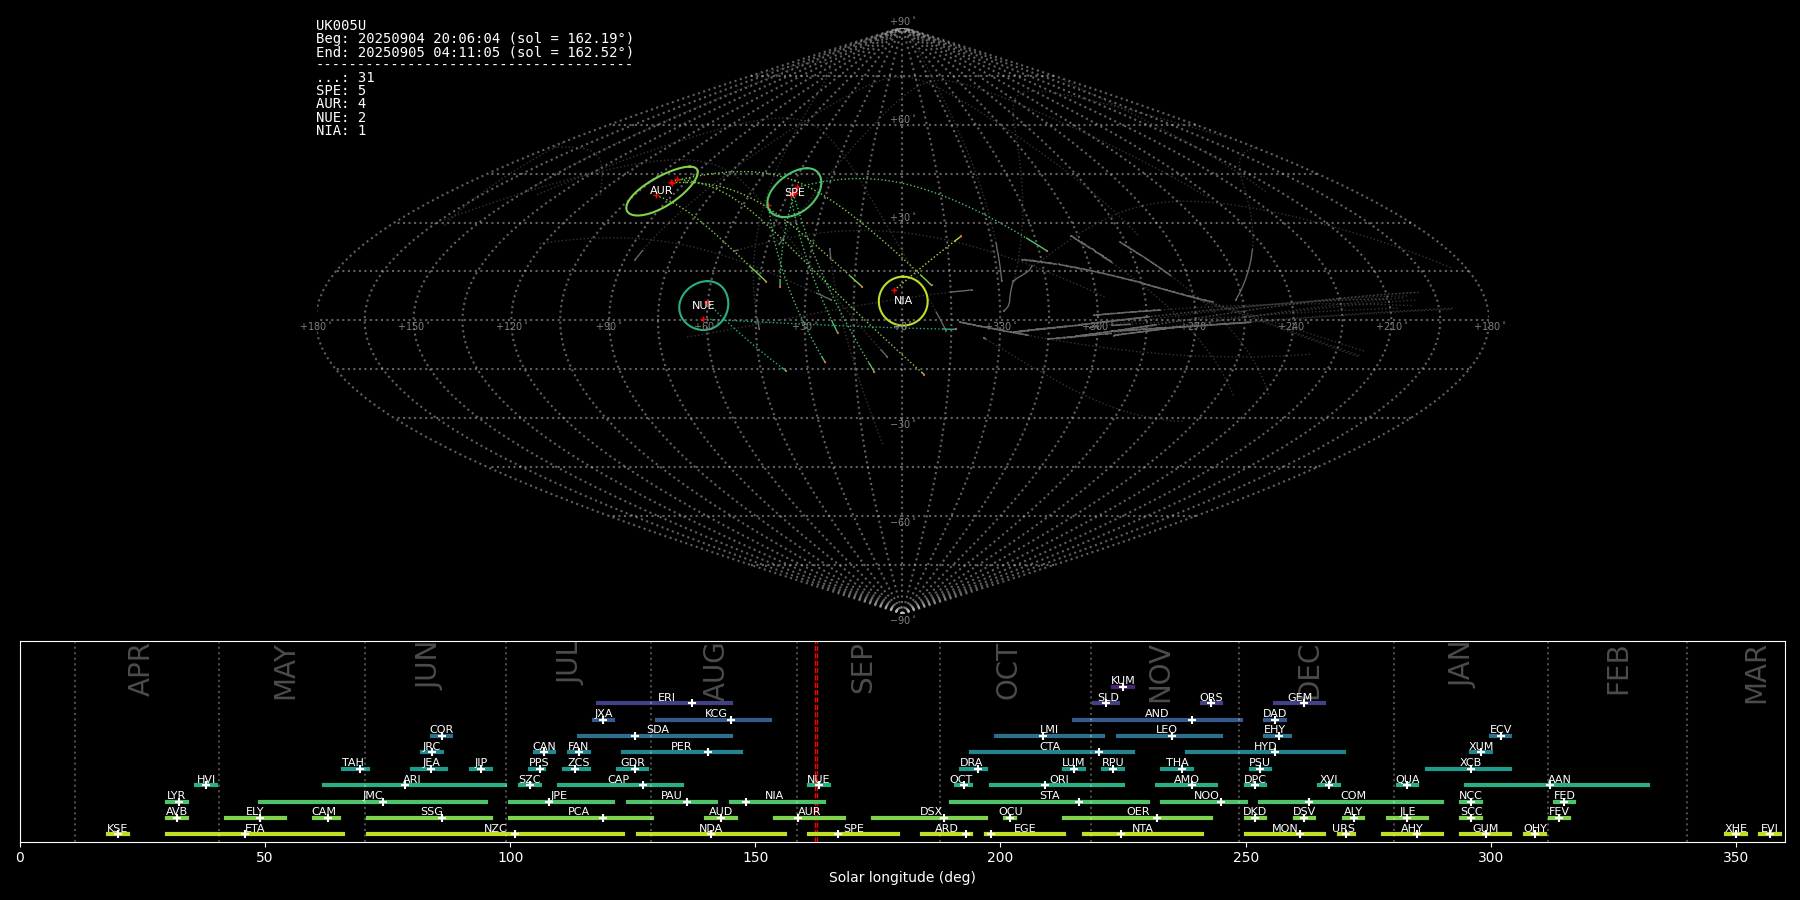The width and height of the screenshot is (1800, 900).
Task: Click the 150 tick on solar longitude axis
Action: tap(755, 857)
